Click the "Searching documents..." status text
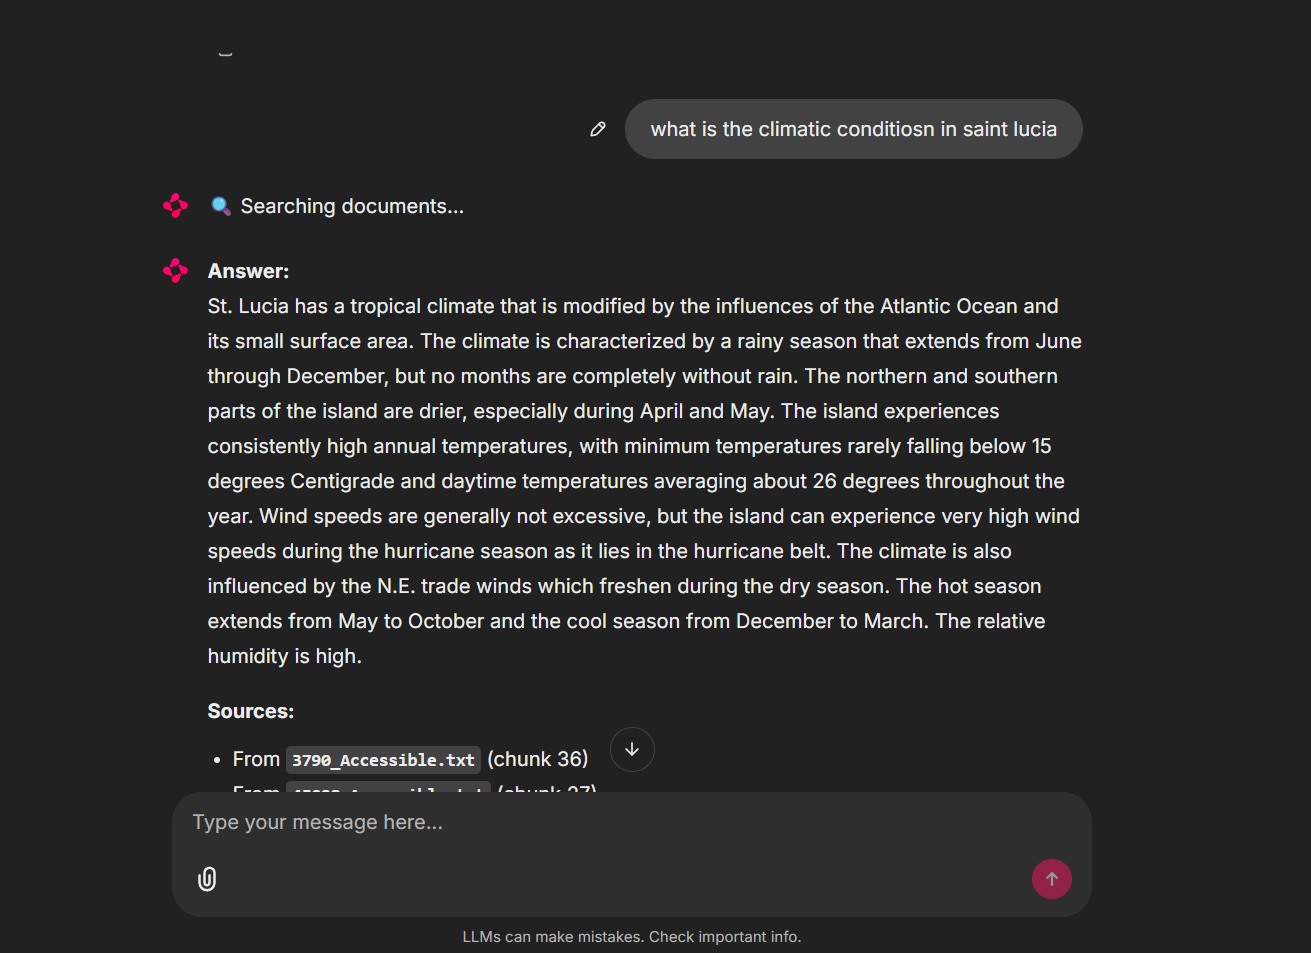This screenshot has width=1311, height=953. tap(352, 206)
